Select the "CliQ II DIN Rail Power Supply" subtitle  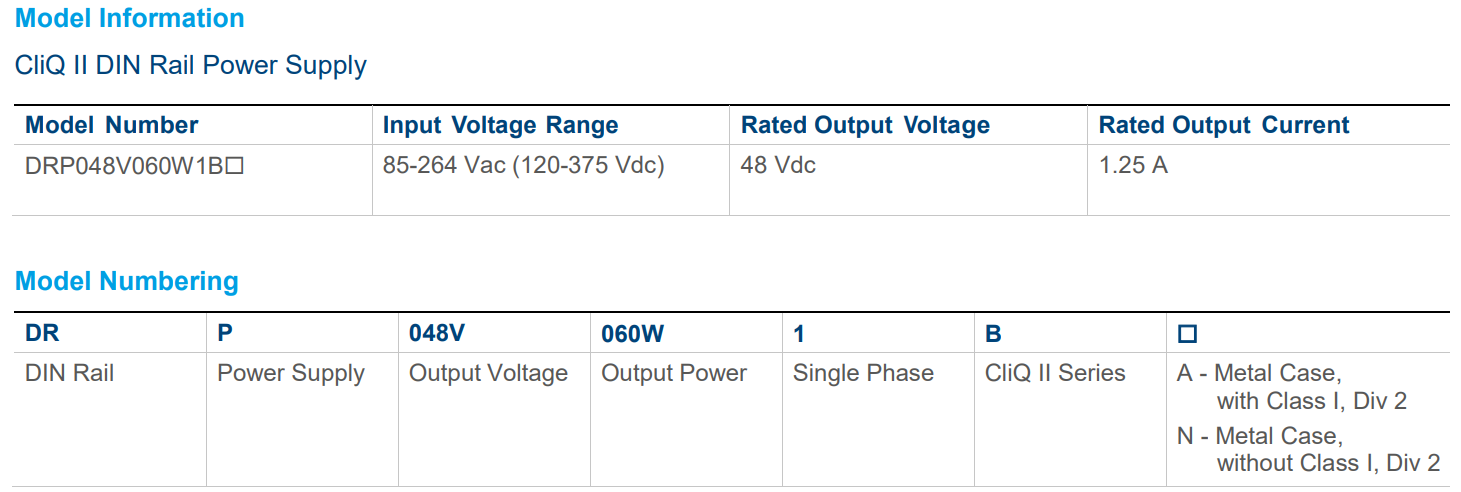[x=191, y=66]
